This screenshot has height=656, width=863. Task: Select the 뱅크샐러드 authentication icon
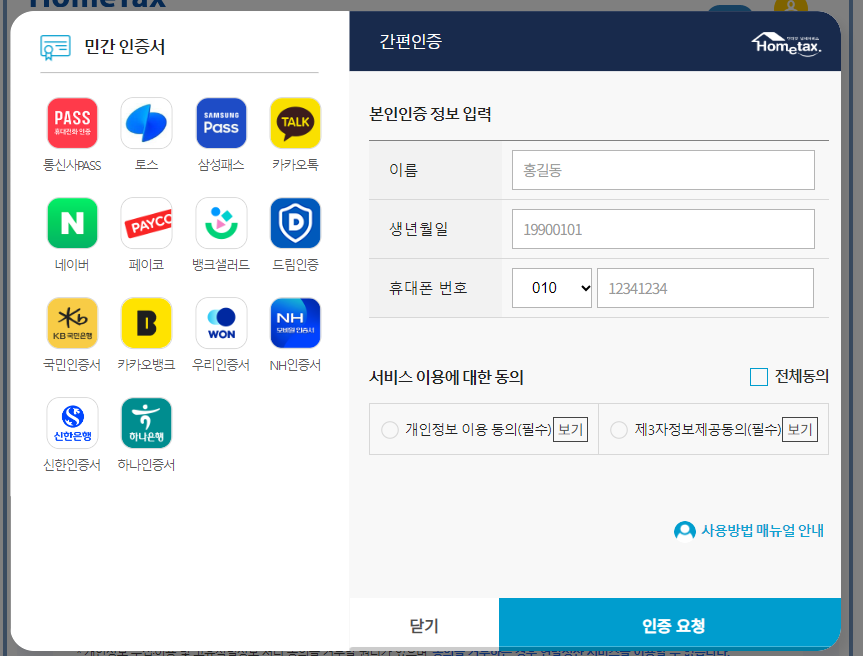[x=221, y=223]
